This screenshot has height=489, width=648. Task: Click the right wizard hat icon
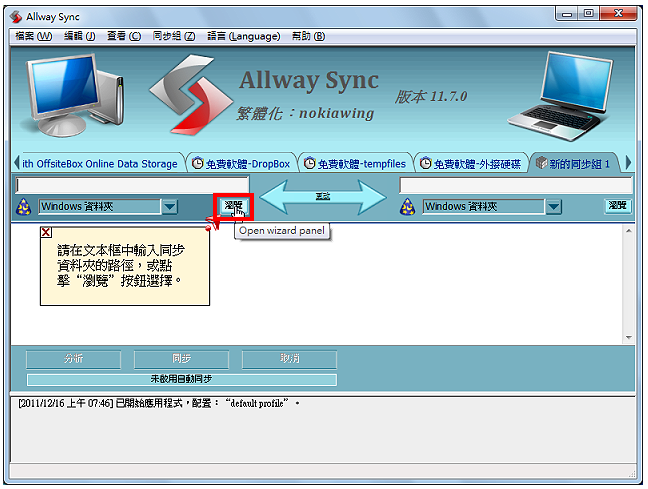pyautogui.click(x=407, y=207)
